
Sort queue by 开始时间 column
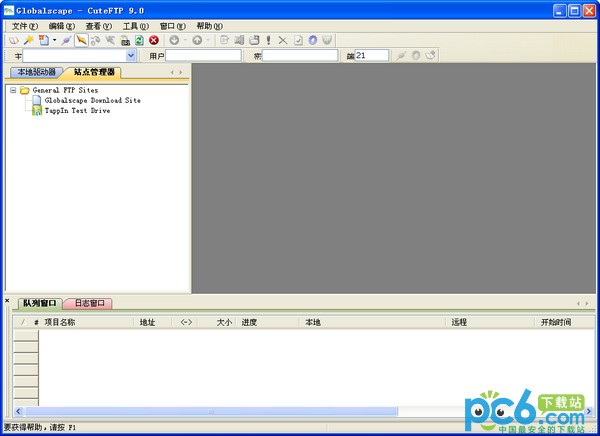click(x=564, y=322)
